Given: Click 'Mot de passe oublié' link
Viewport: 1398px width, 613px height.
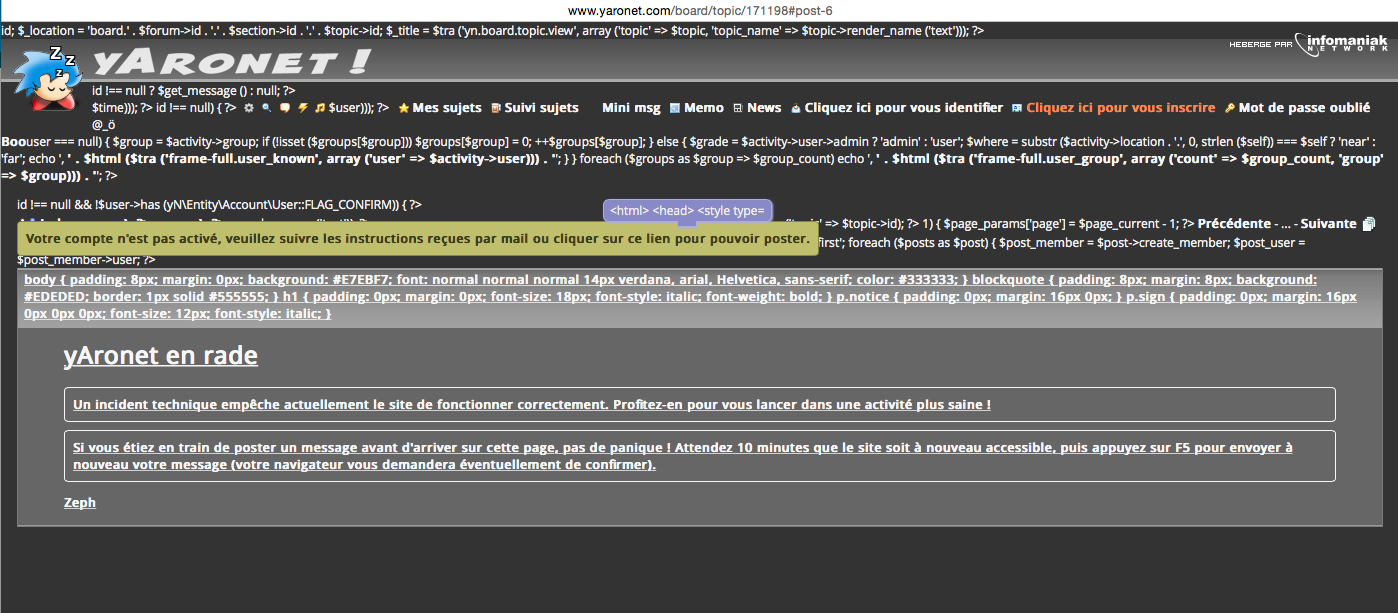Looking at the screenshot, I should (x=1305, y=108).
